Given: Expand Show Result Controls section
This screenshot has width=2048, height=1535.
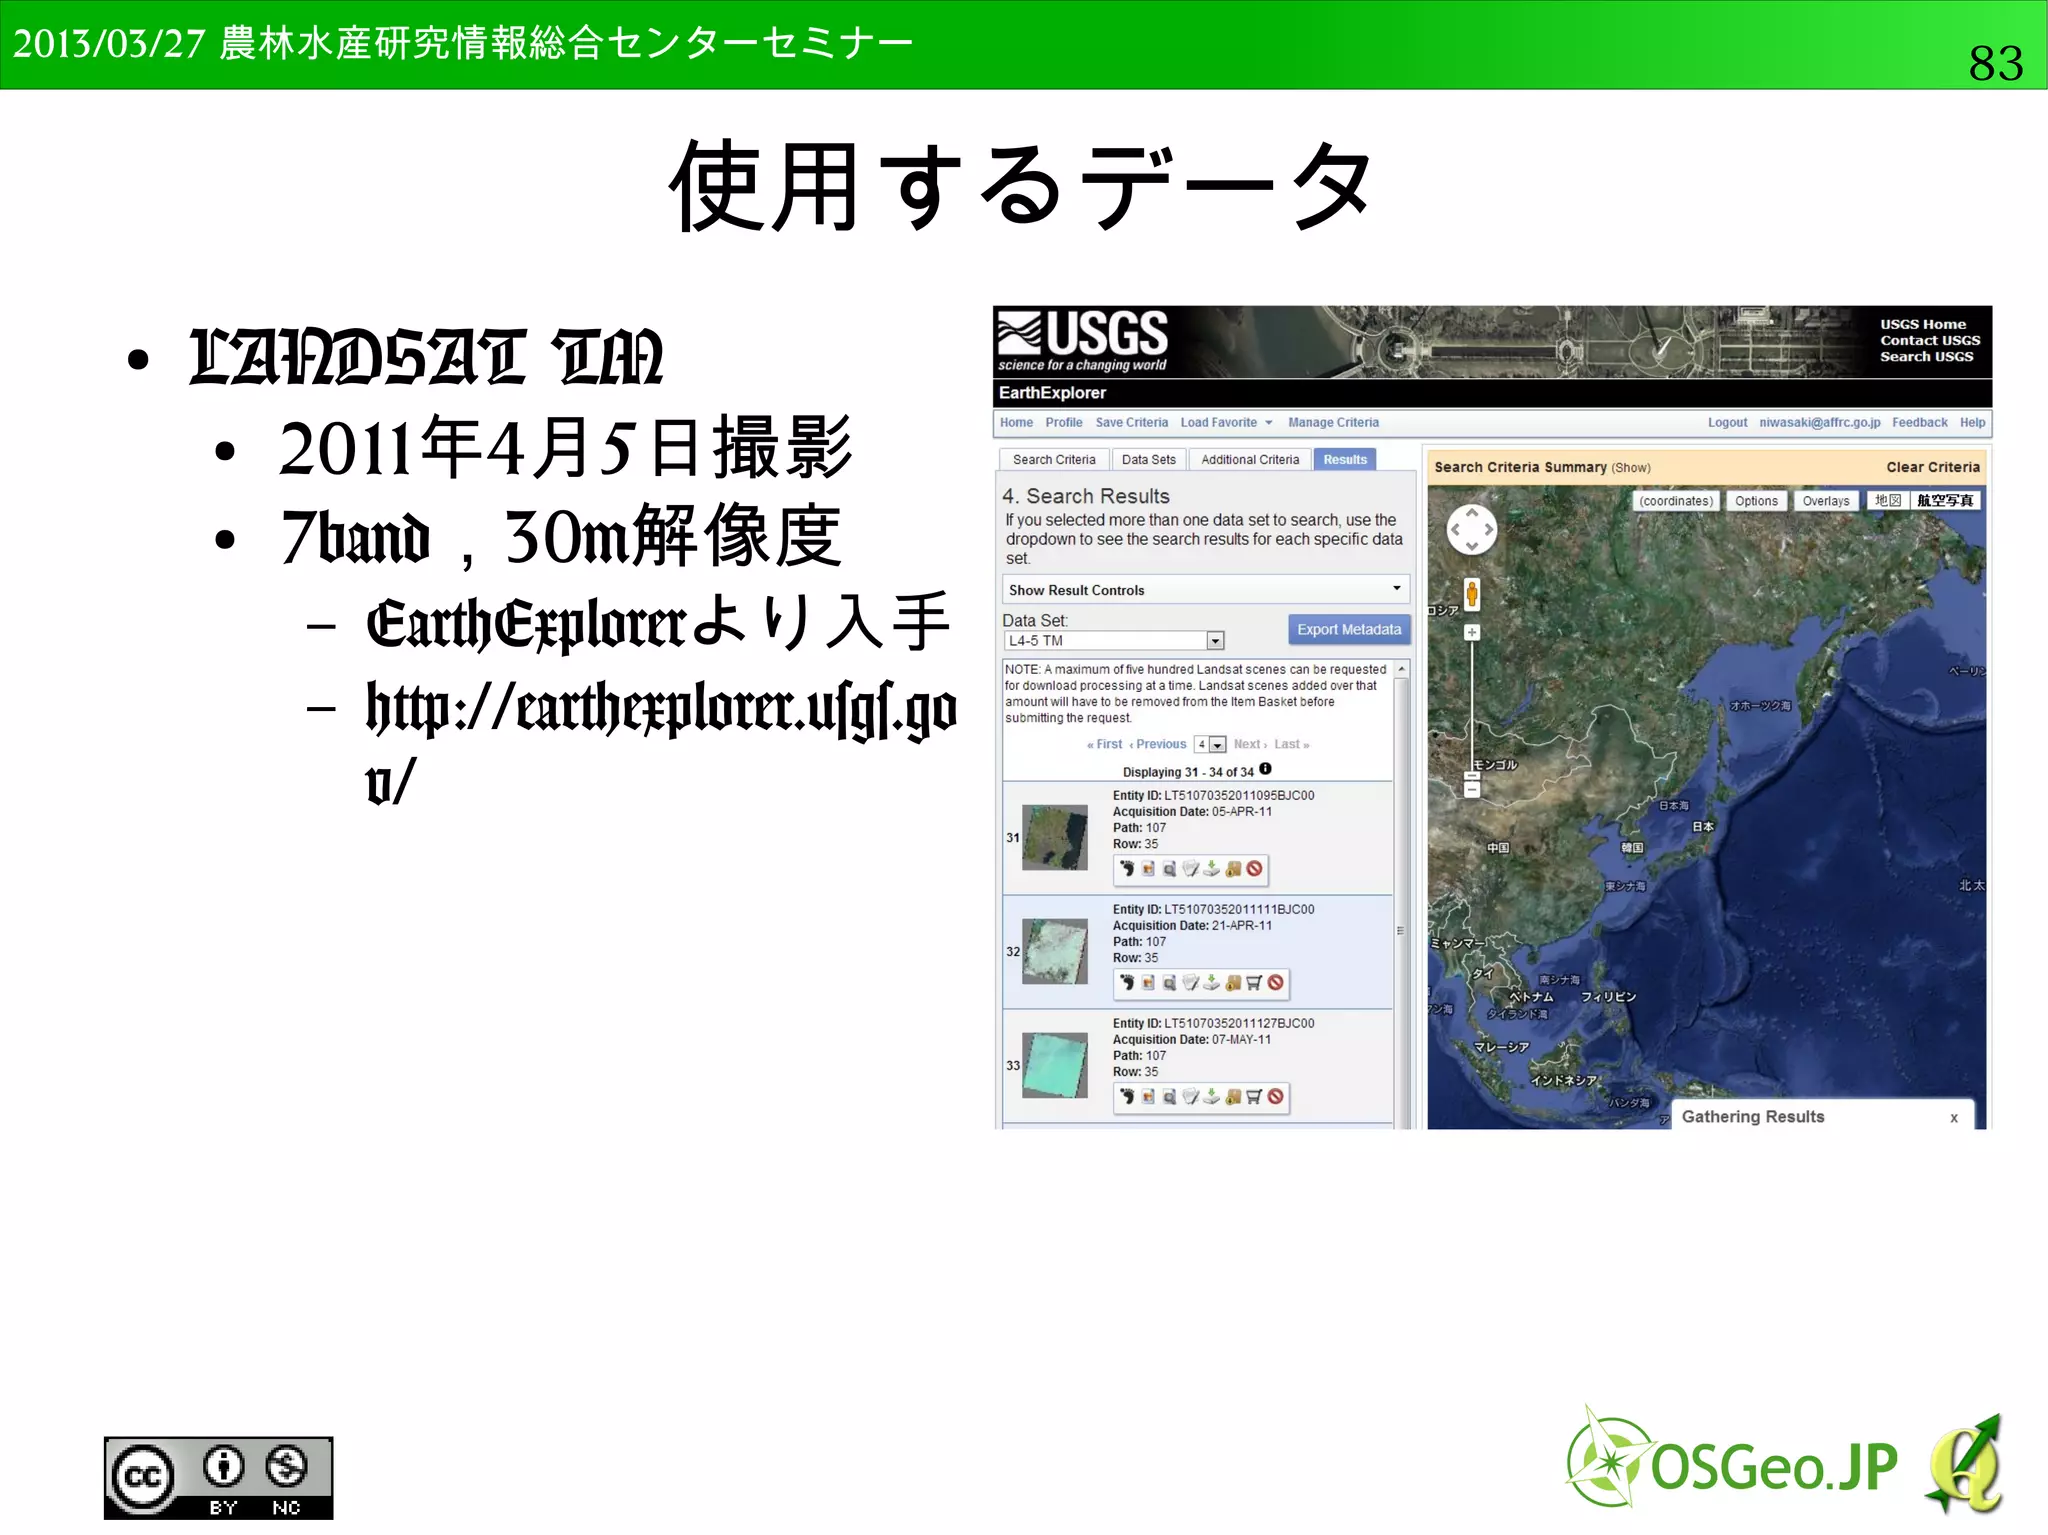Looking at the screenshot, I should point(1205,590).
